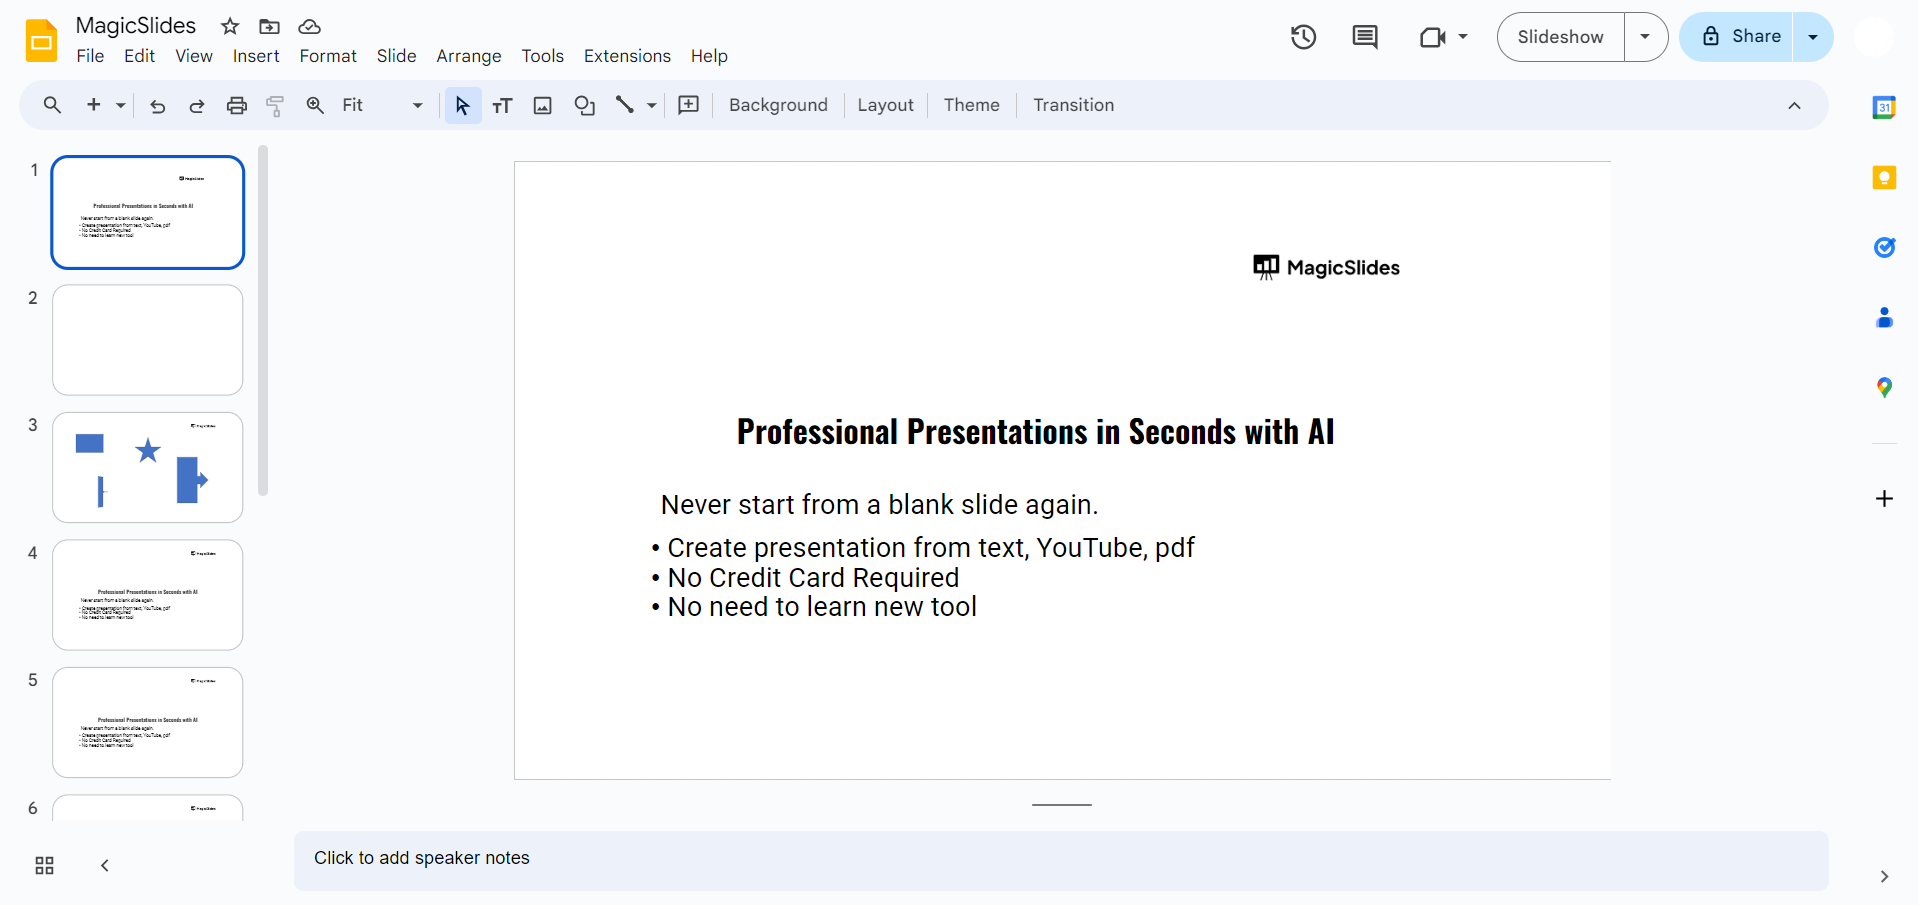This screenshot has height=905, width=1918.
Task: Click the insert image icon
Action: 542,106
